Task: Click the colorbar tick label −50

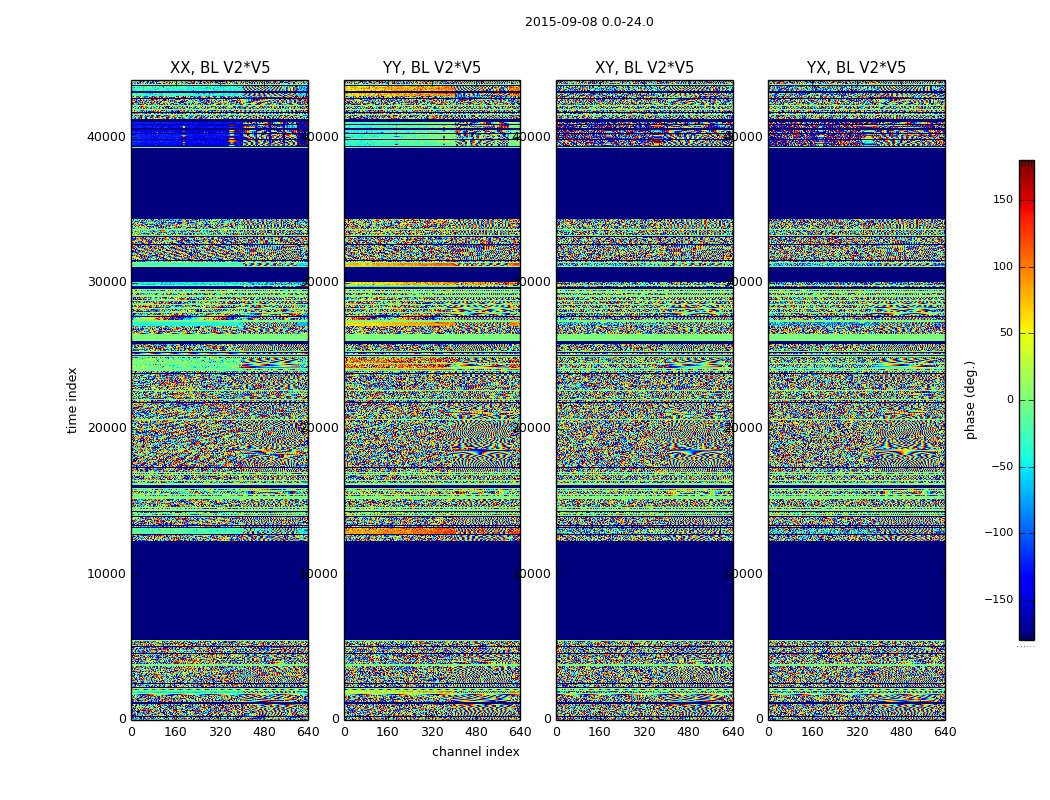Action: point(1002,467)
